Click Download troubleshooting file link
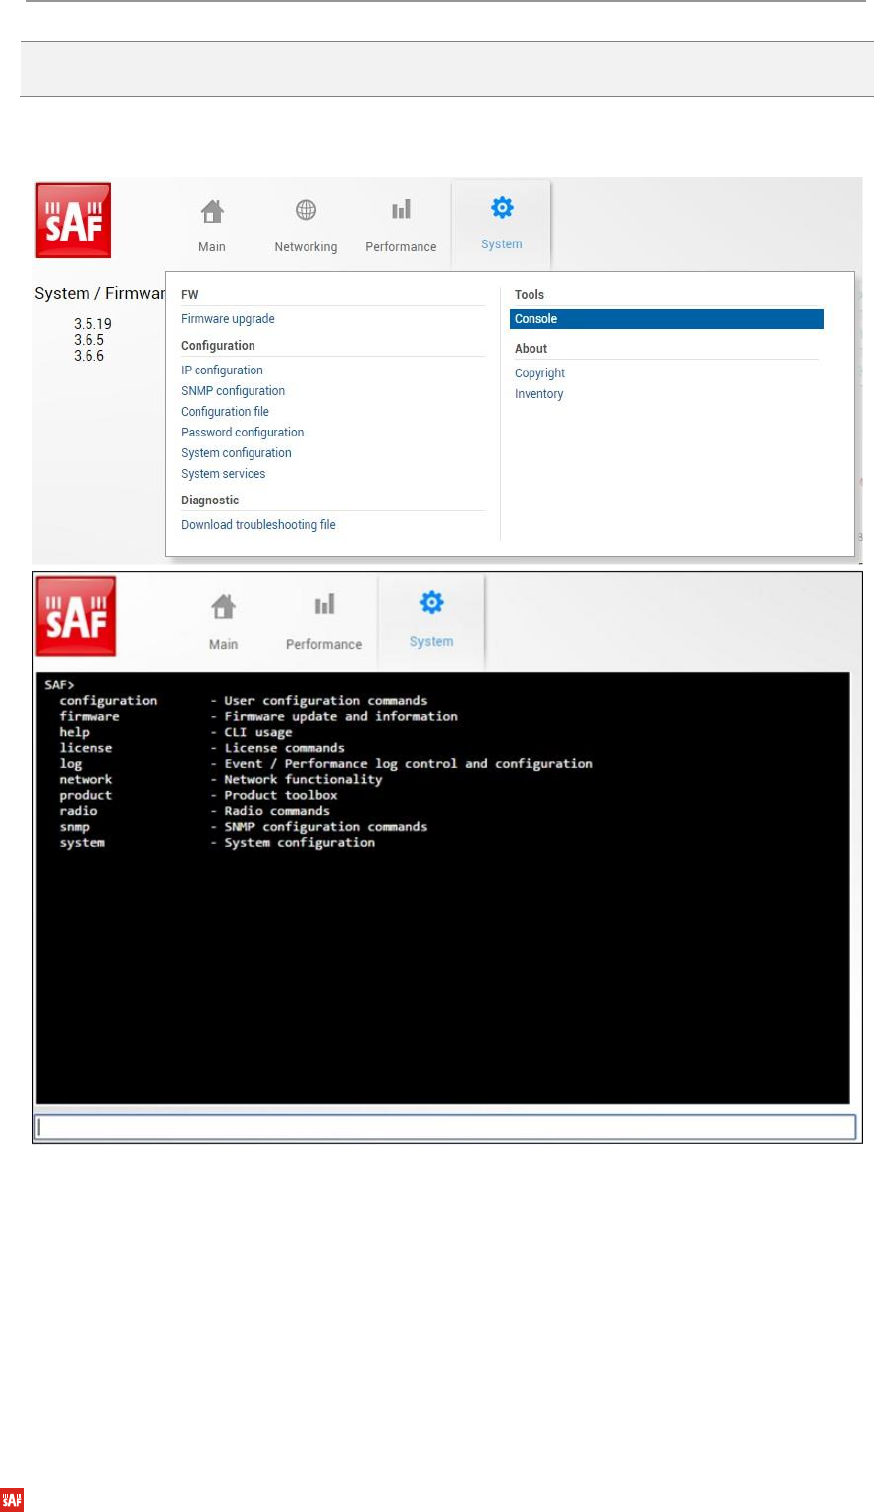Viewport: 874px width, 1512px height. tap(258, 525)
